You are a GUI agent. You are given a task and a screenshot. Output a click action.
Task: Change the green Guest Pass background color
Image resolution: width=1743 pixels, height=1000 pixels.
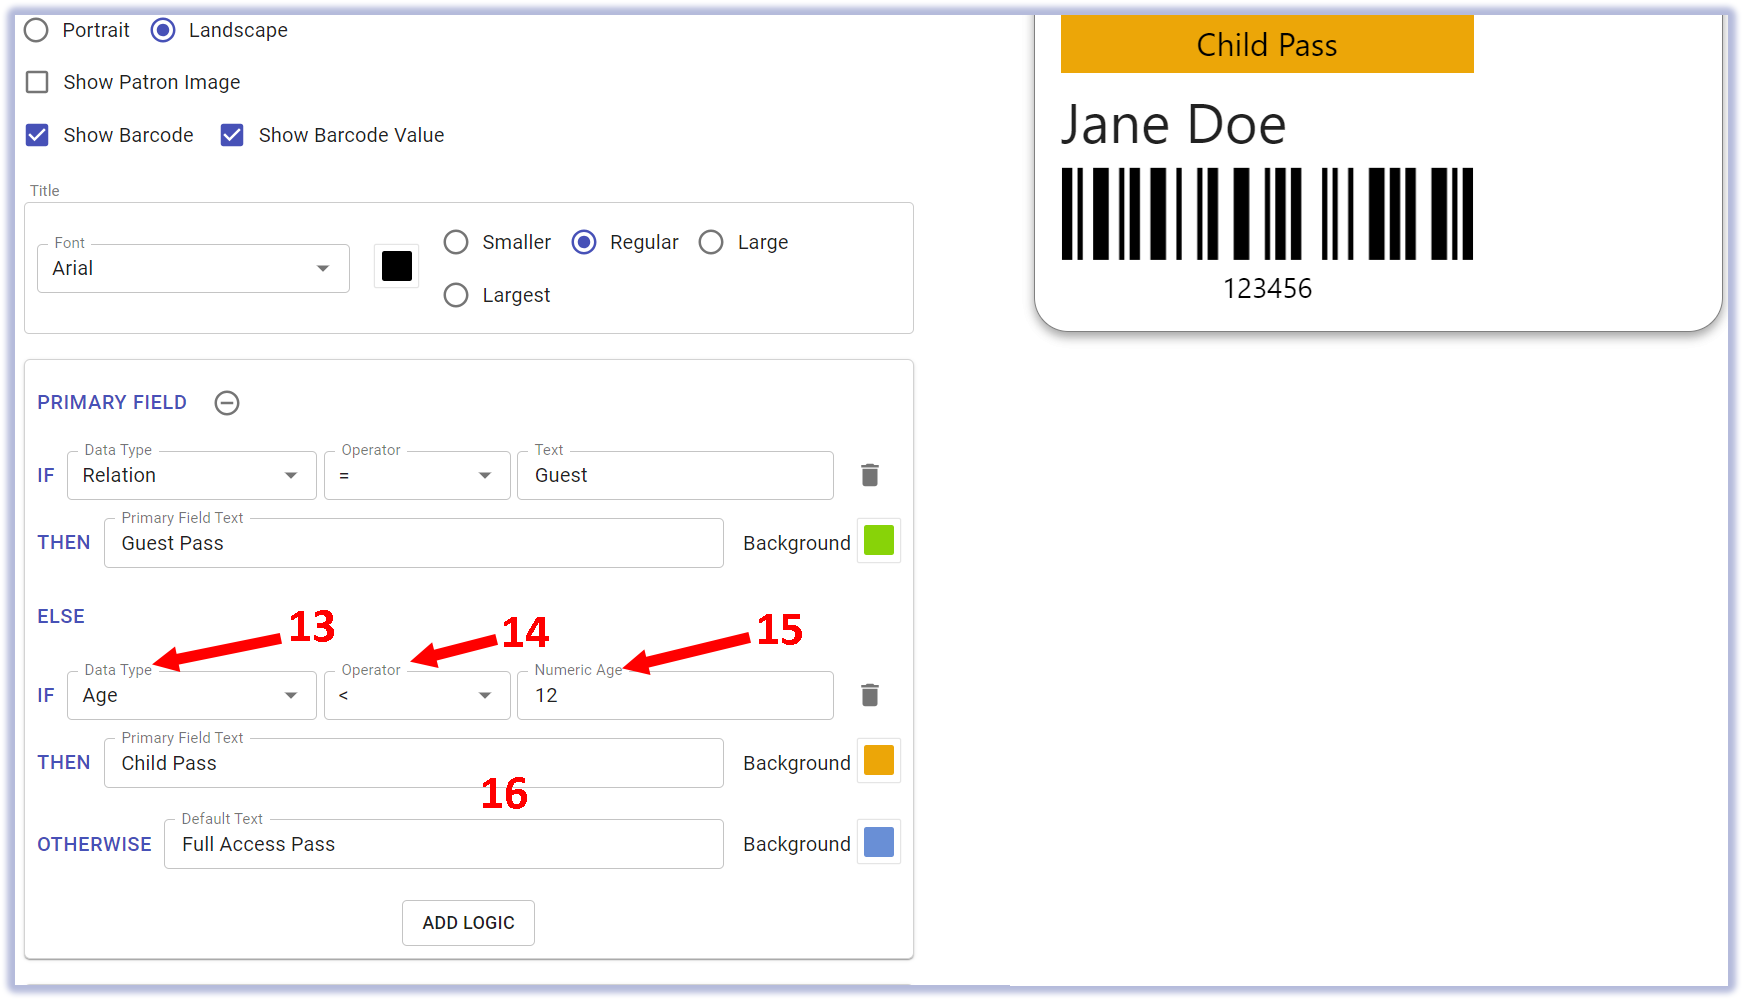tap(878, 541)
